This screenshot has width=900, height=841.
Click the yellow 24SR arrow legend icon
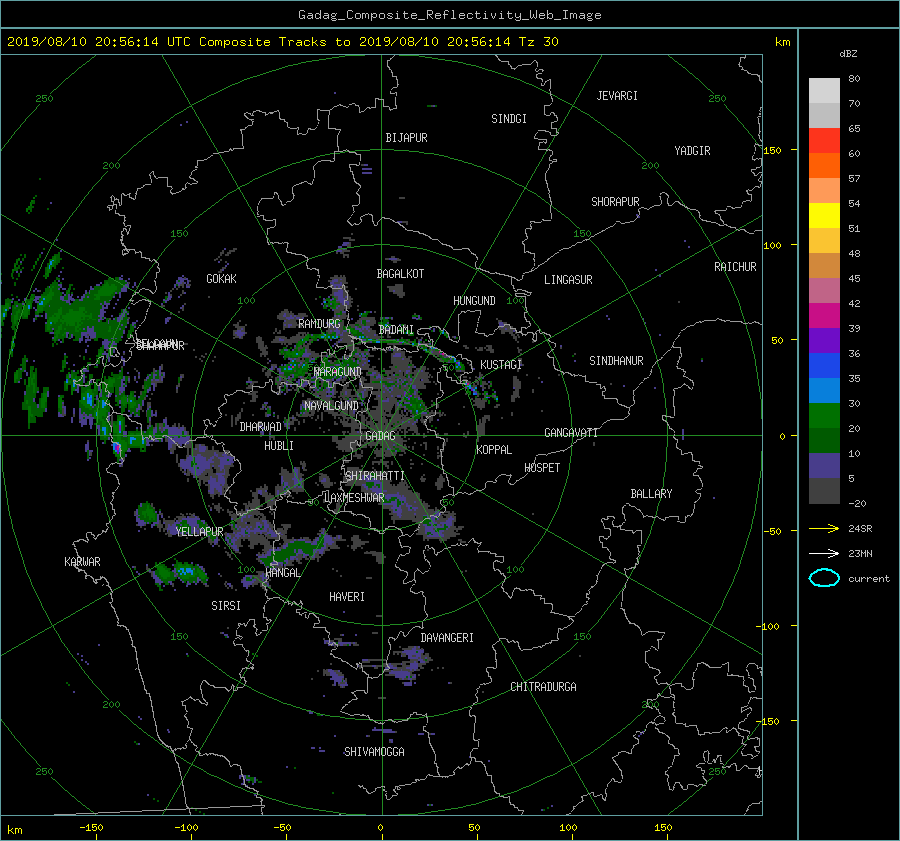pos(824,528)
